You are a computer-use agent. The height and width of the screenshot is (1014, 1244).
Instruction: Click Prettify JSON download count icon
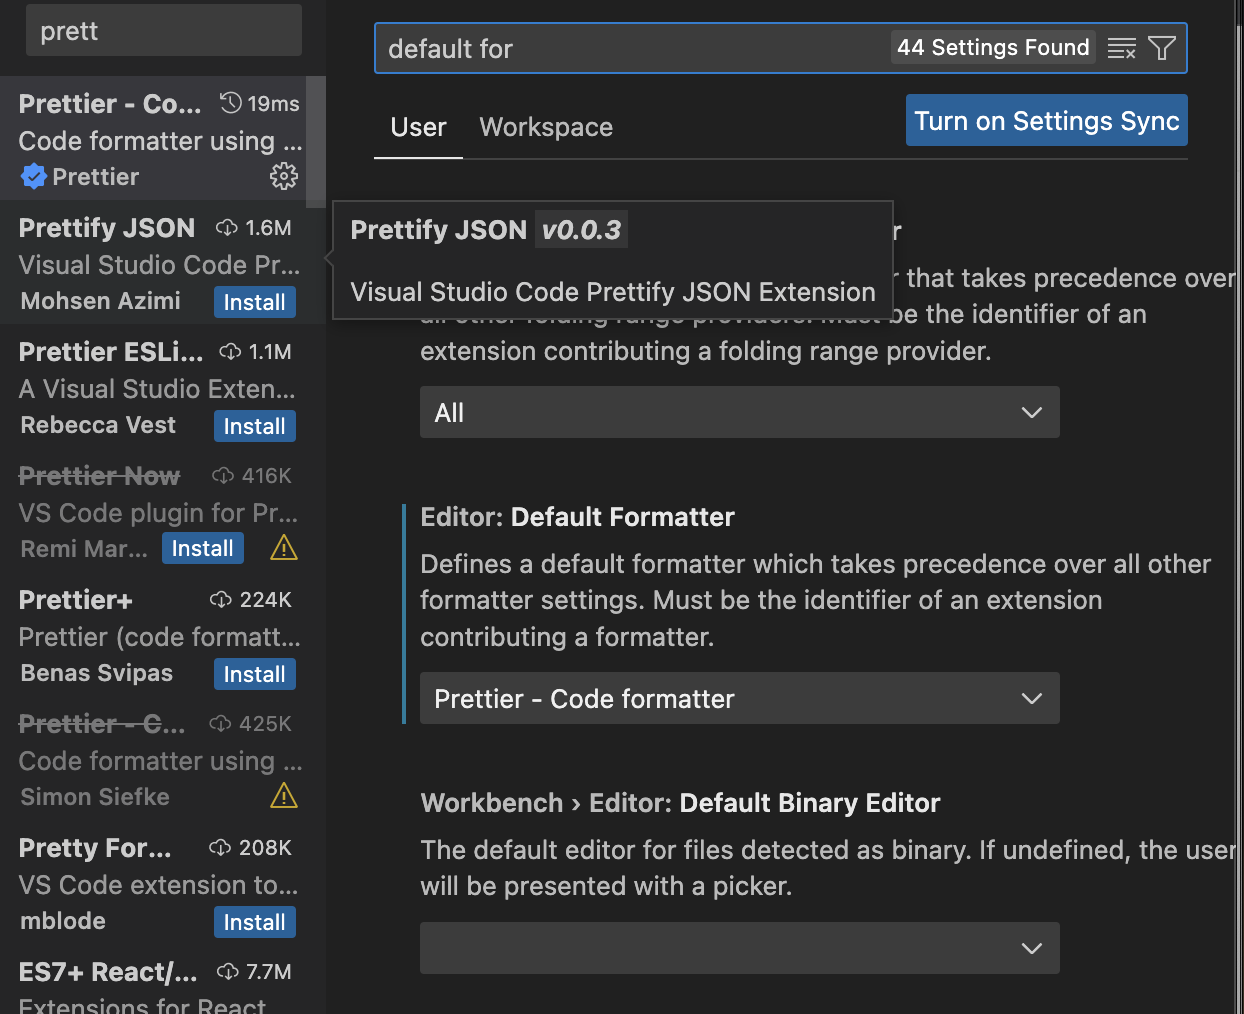click(227, 228)
